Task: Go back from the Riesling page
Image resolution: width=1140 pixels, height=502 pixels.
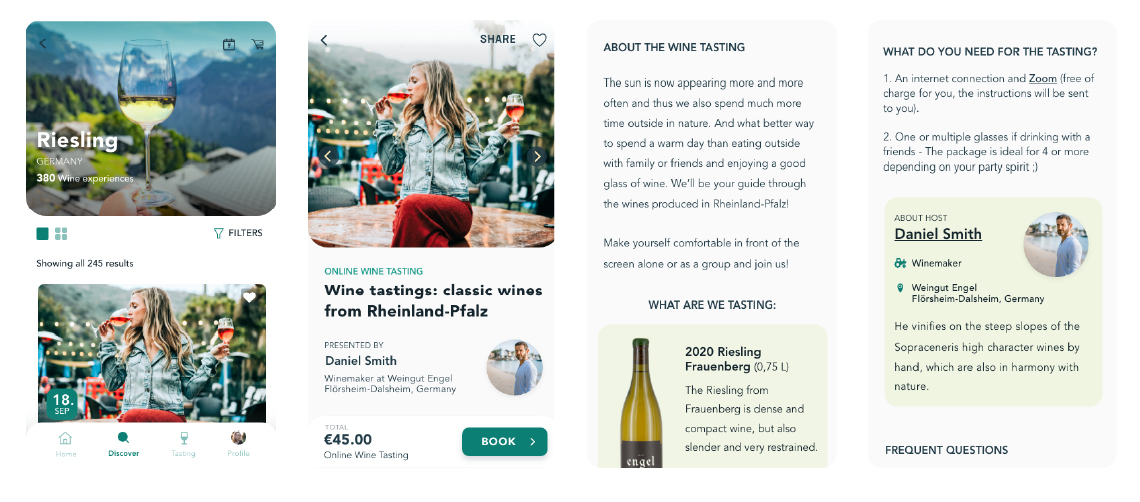Action: (x=43, y=43)
